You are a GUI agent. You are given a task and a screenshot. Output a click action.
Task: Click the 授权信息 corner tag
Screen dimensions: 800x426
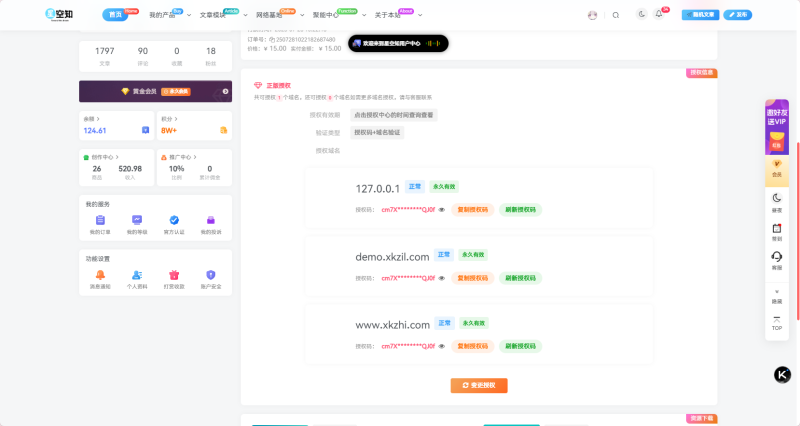(x=702, y=73)
